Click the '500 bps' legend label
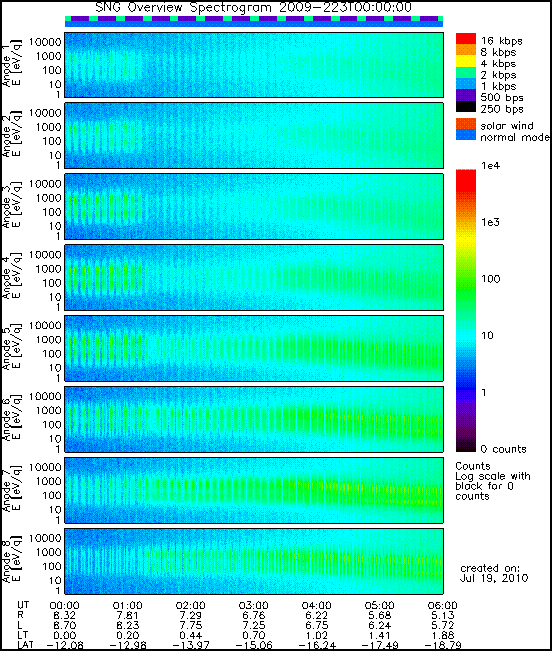Screen dimensions: 552x651 click(502, 98)
